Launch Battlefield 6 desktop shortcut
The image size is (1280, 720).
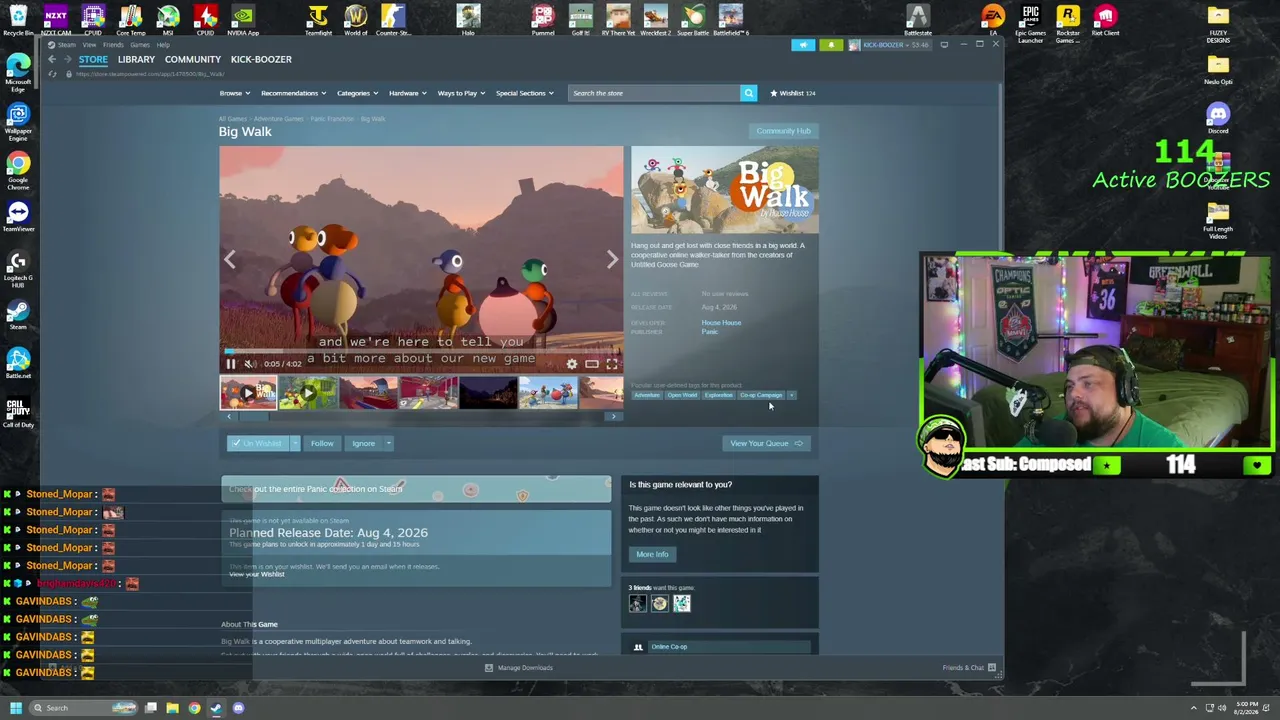(x=730, y=20)
